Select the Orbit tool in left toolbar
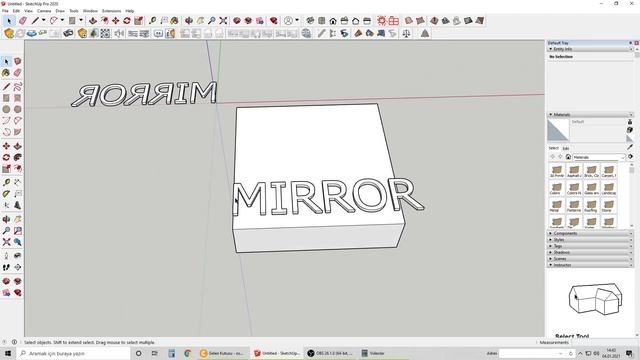The height and width of the screenshot is (360, 640). 6,219
